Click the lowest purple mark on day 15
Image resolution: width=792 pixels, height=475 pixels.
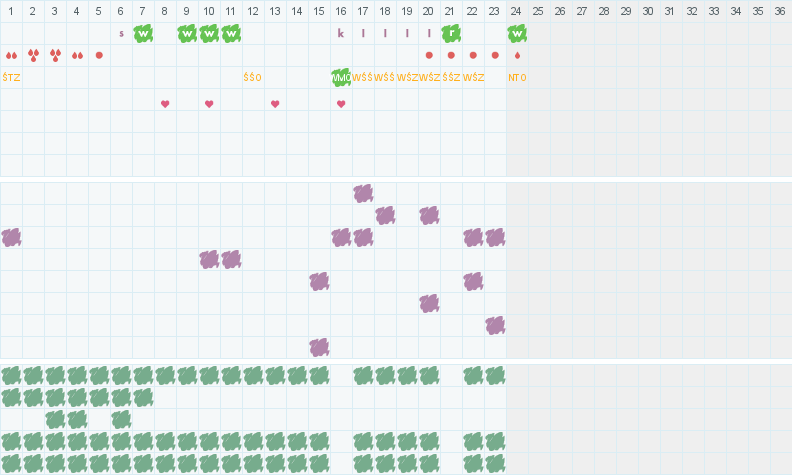319,347
